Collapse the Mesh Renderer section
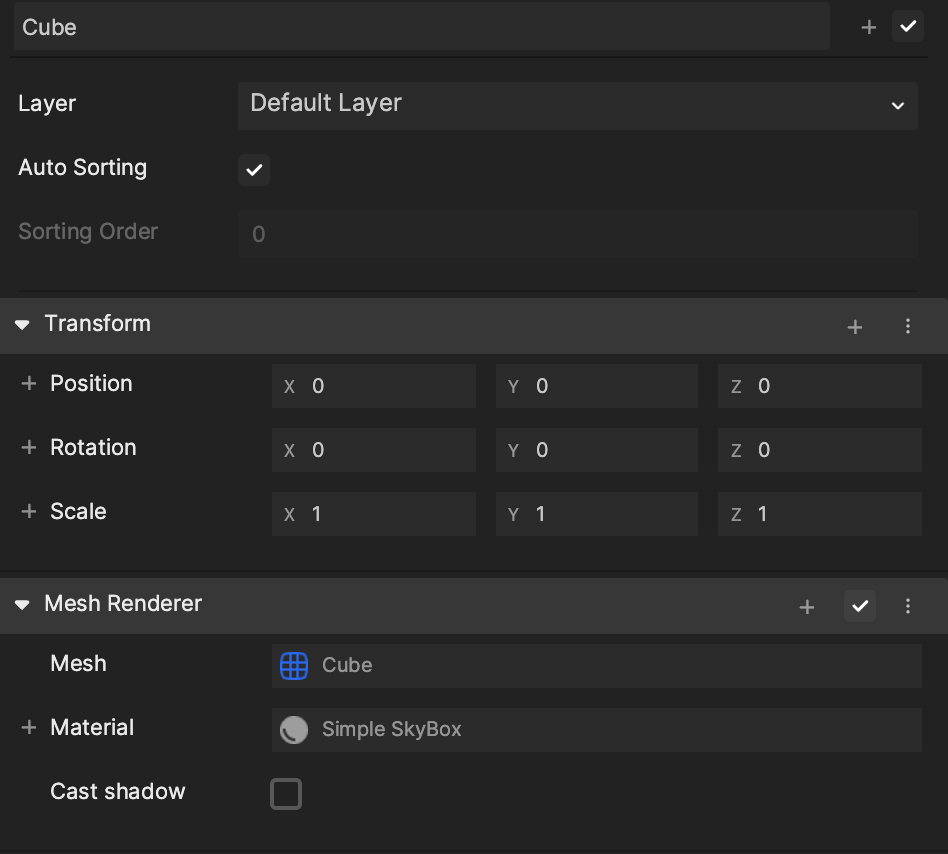The image size is (948, 854). pos(23,605)
